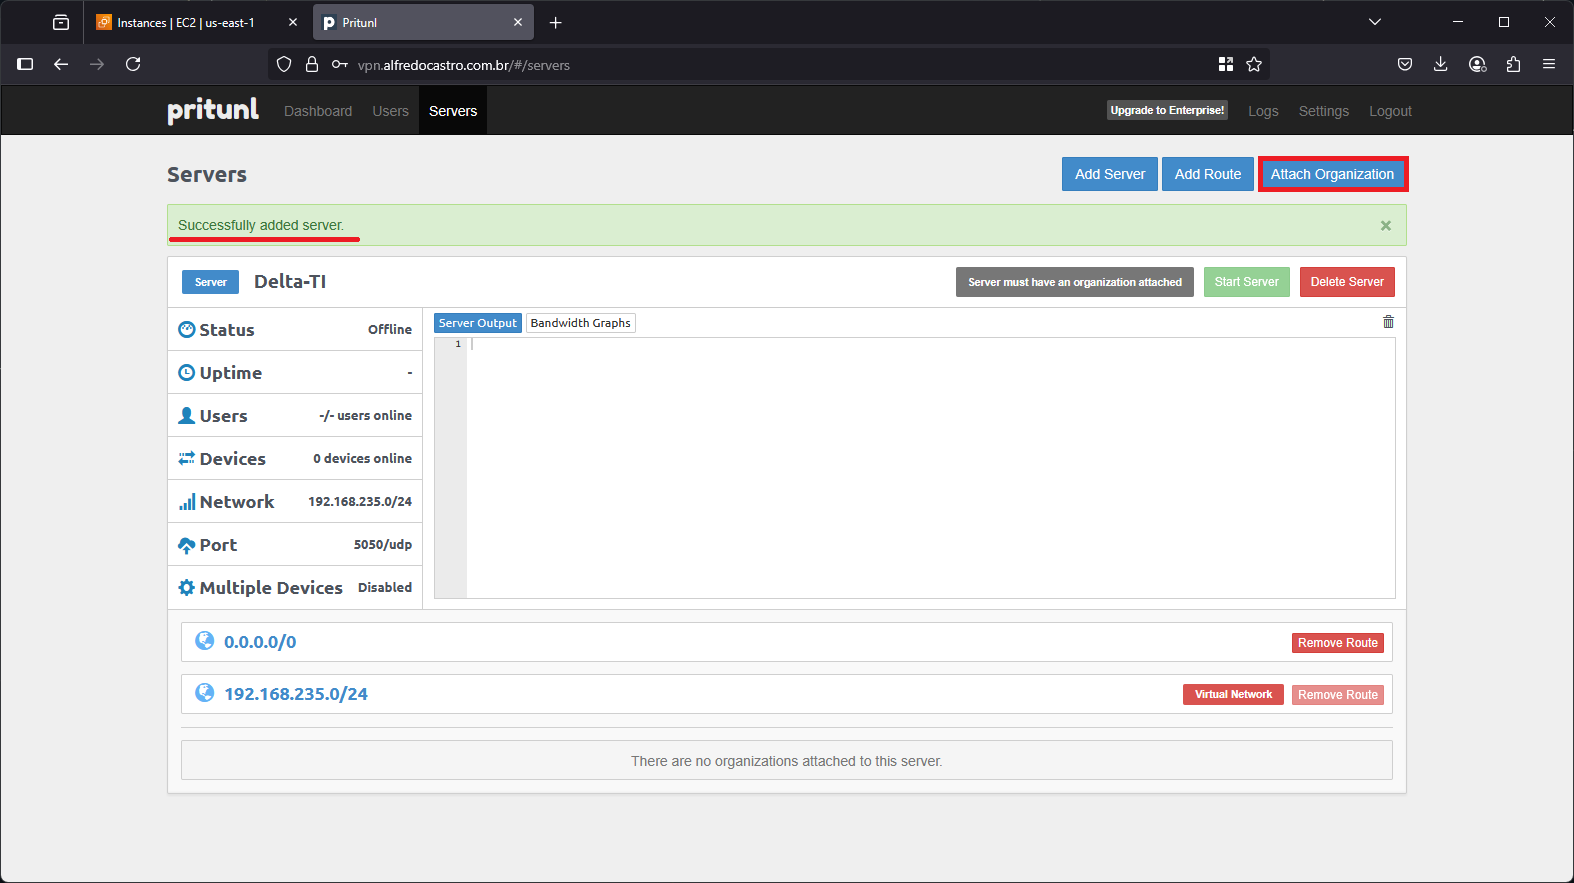The height and width of the screenshot is (883, 1574).
Task: Click the Start Server button
Action: [x=1247, y=282]
